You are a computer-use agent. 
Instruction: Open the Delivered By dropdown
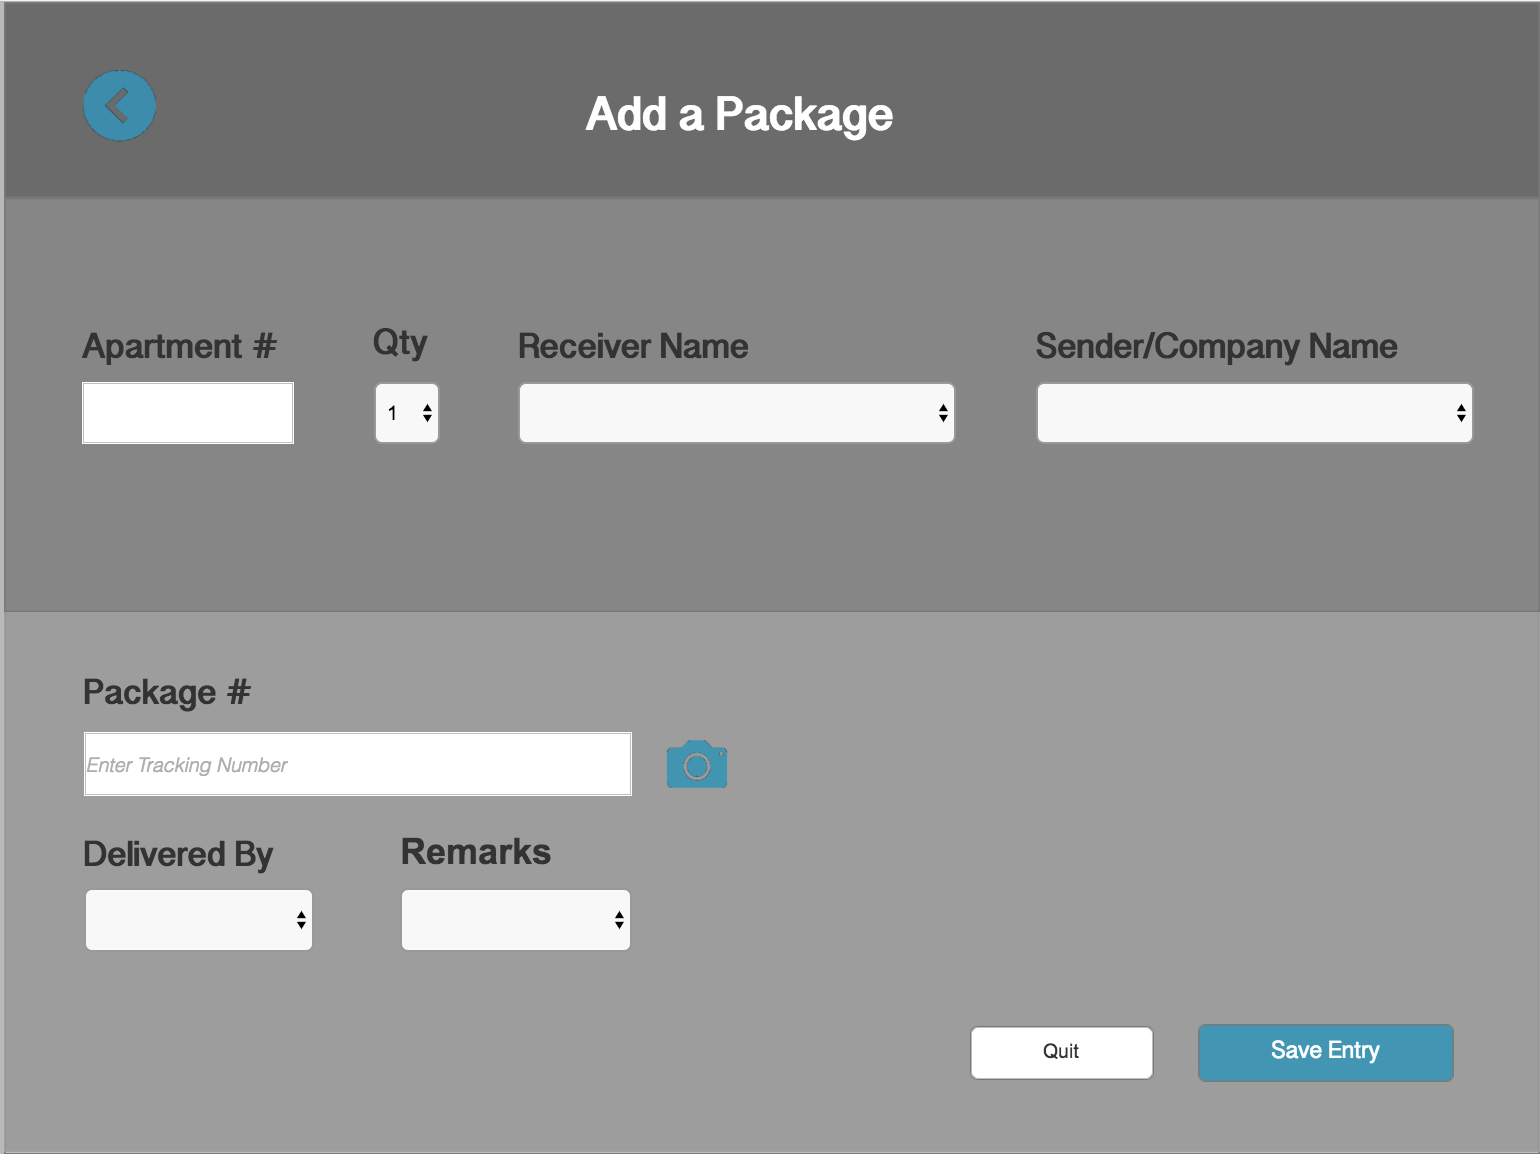(199, 920)
